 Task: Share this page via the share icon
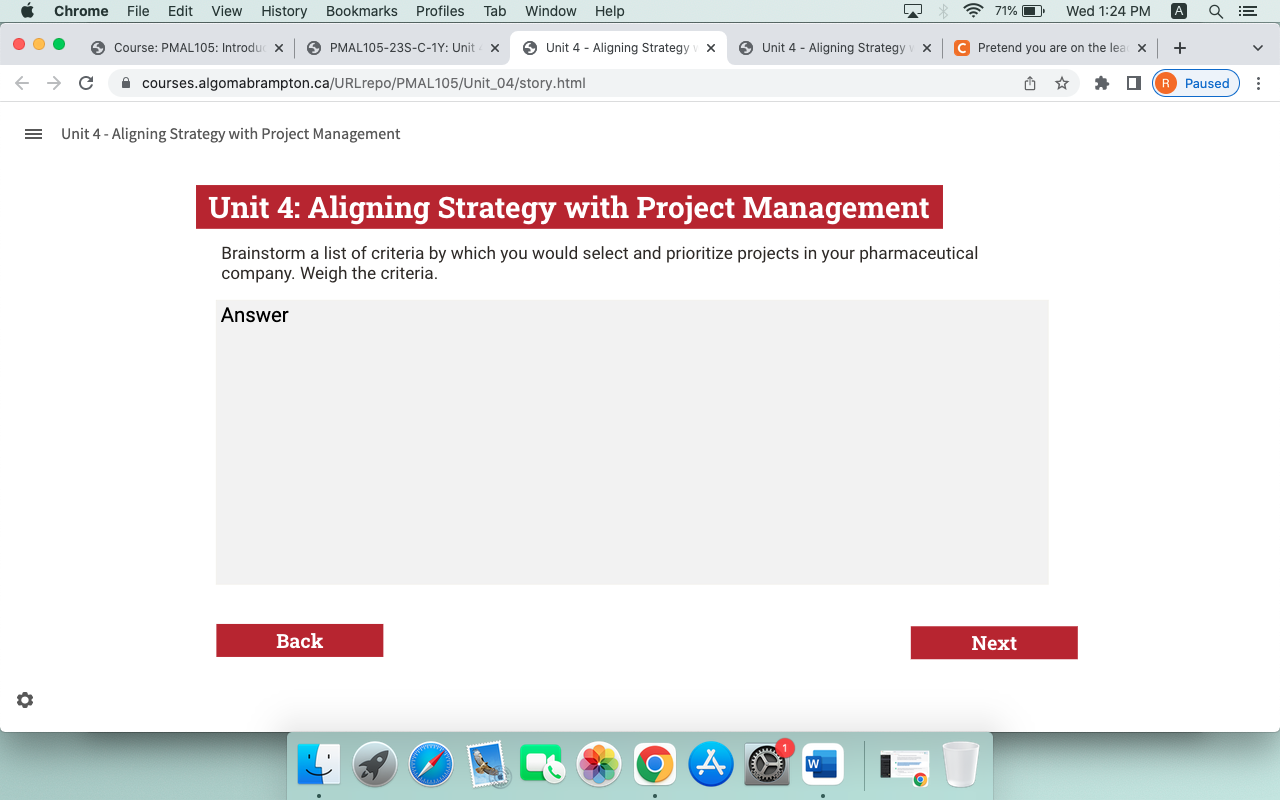(1030, 83)
